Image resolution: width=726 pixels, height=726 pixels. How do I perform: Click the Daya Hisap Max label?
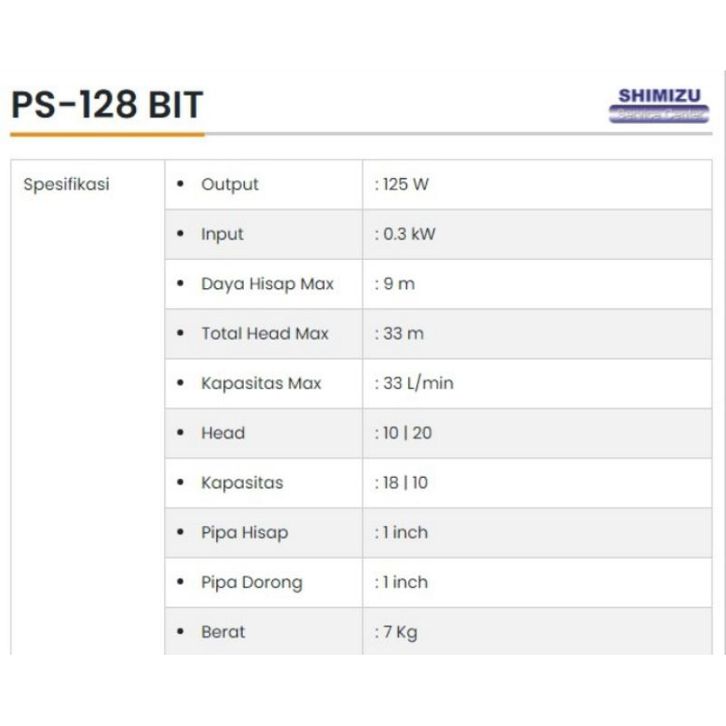[267, 284]
